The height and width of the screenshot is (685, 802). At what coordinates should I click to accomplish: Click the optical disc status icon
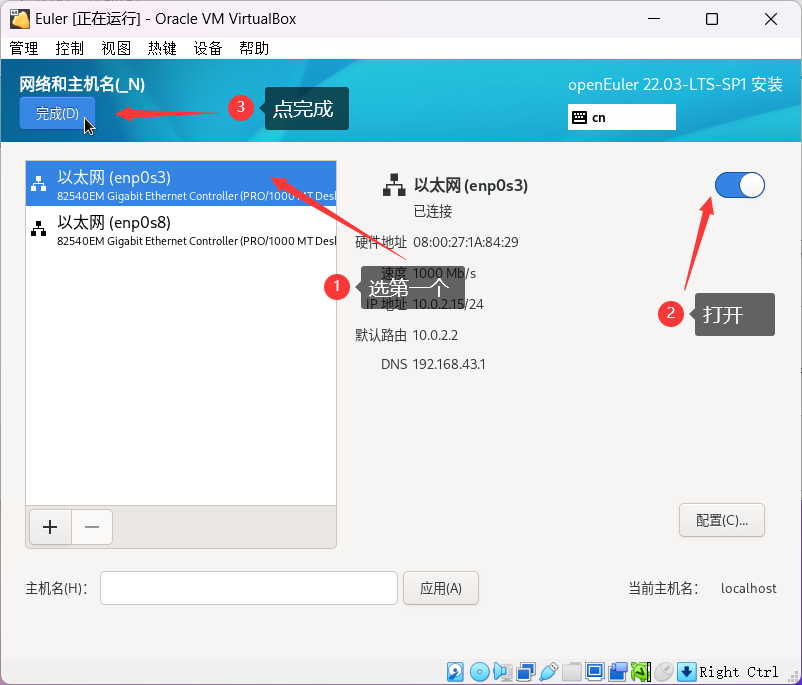[479, 672]
